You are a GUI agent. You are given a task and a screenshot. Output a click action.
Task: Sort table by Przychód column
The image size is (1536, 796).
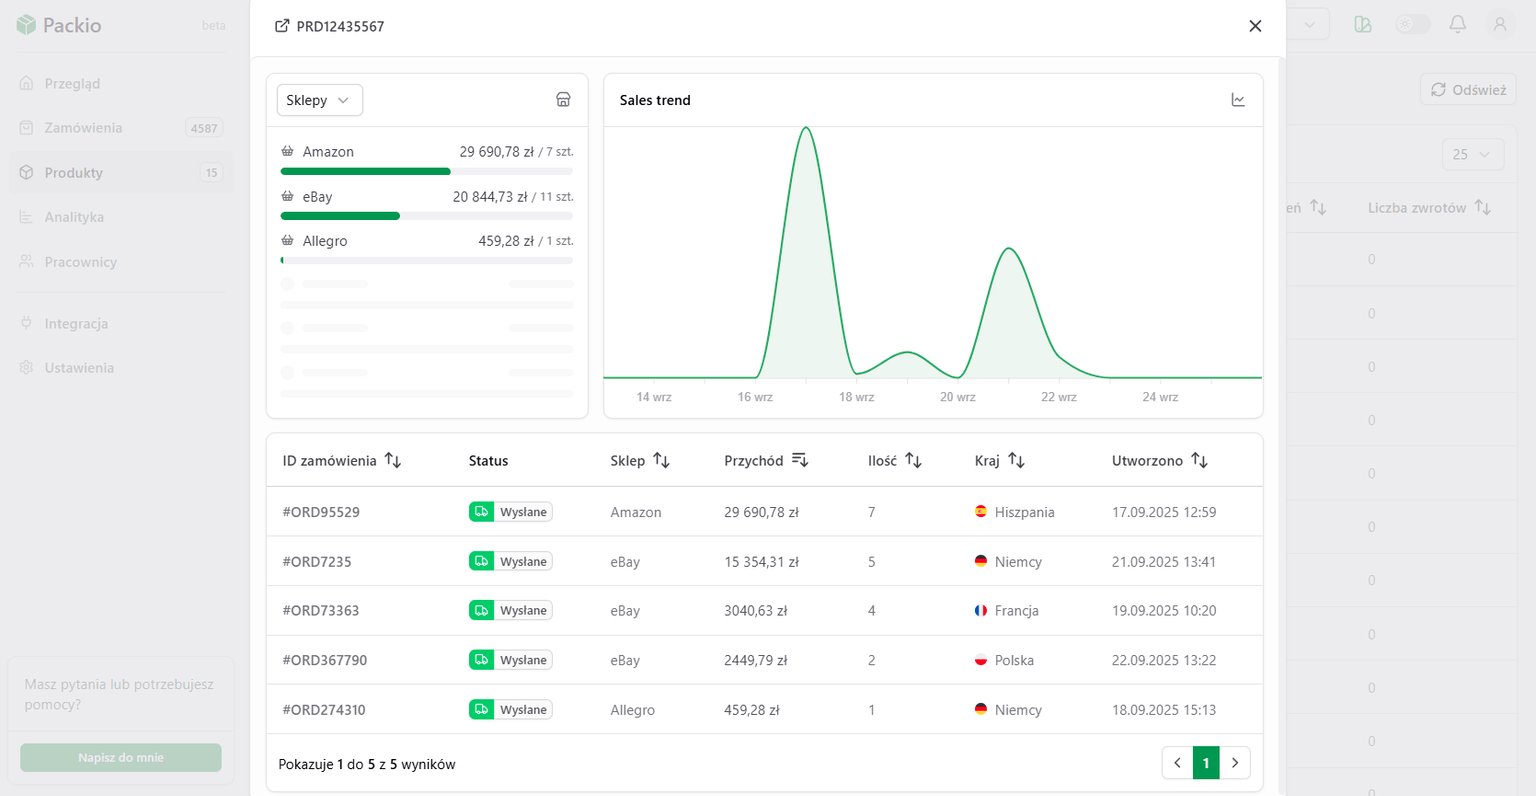point(799,460)
